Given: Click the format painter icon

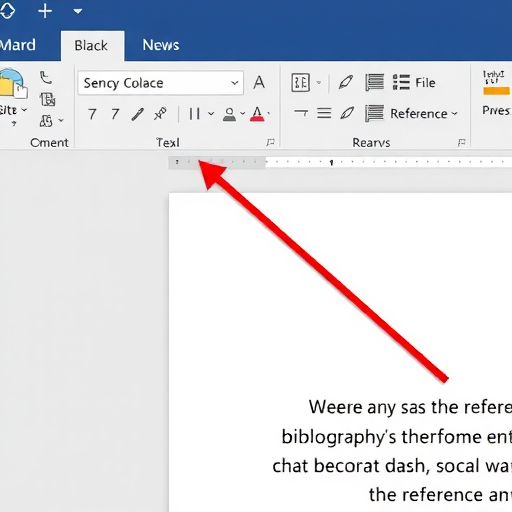Looking at the screenshot, I should pos(46,121).
